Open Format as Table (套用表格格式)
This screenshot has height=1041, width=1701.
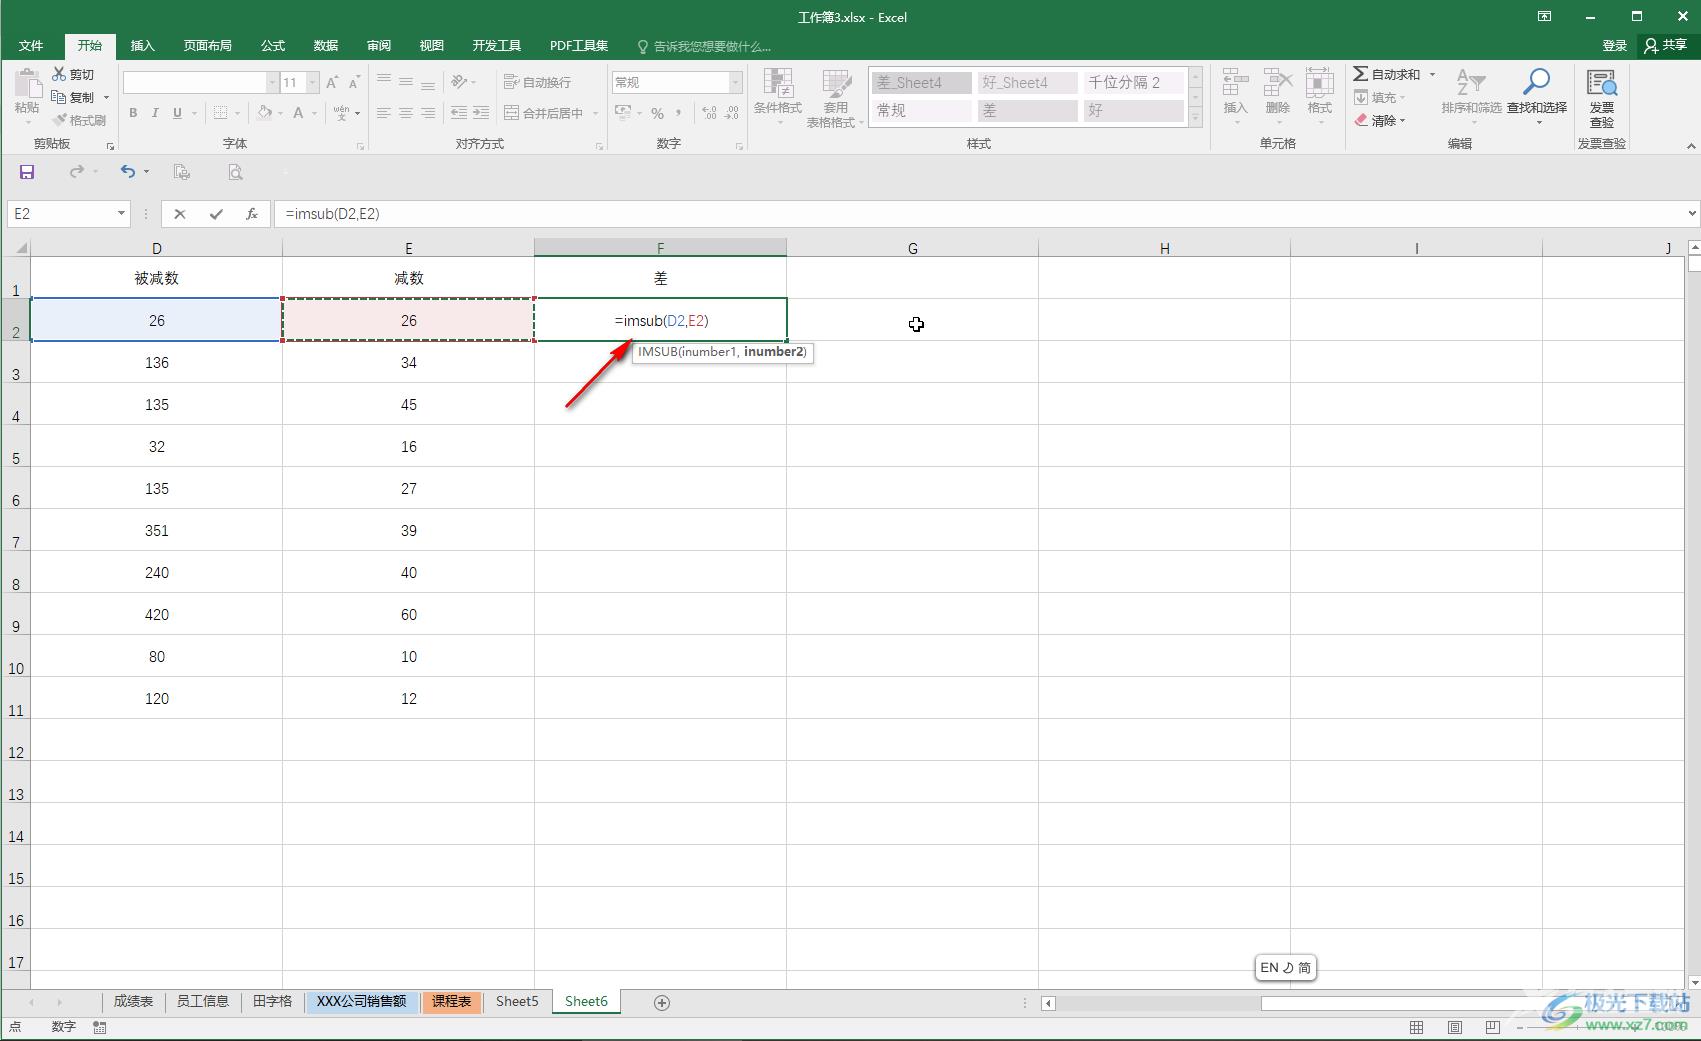click(x=835, y=98)
